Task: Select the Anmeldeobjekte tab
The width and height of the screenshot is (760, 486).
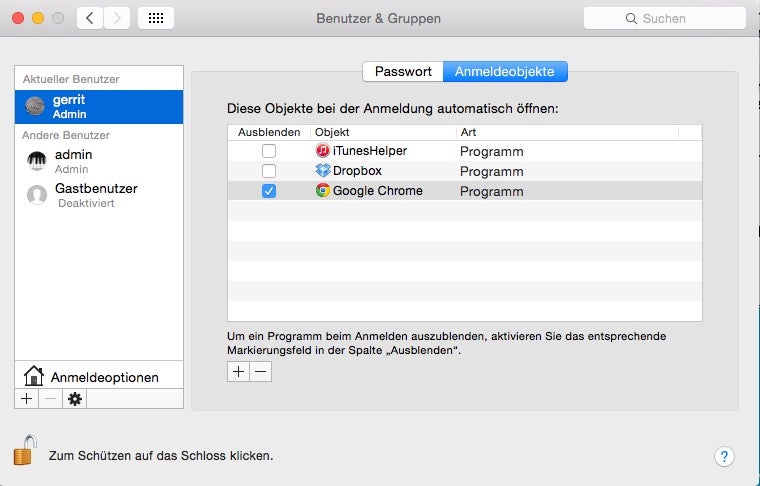Action: click(x=505, y=72)
